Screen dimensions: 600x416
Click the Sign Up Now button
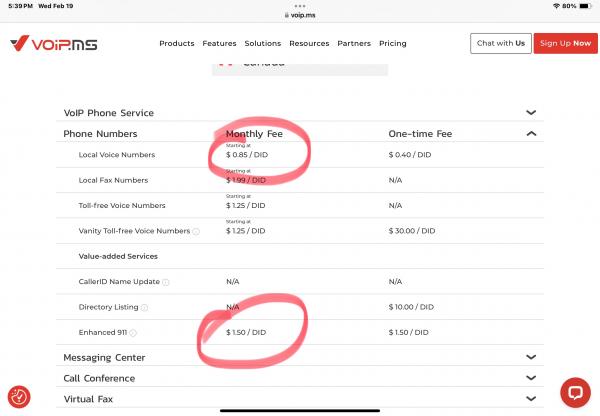(565, 44)
